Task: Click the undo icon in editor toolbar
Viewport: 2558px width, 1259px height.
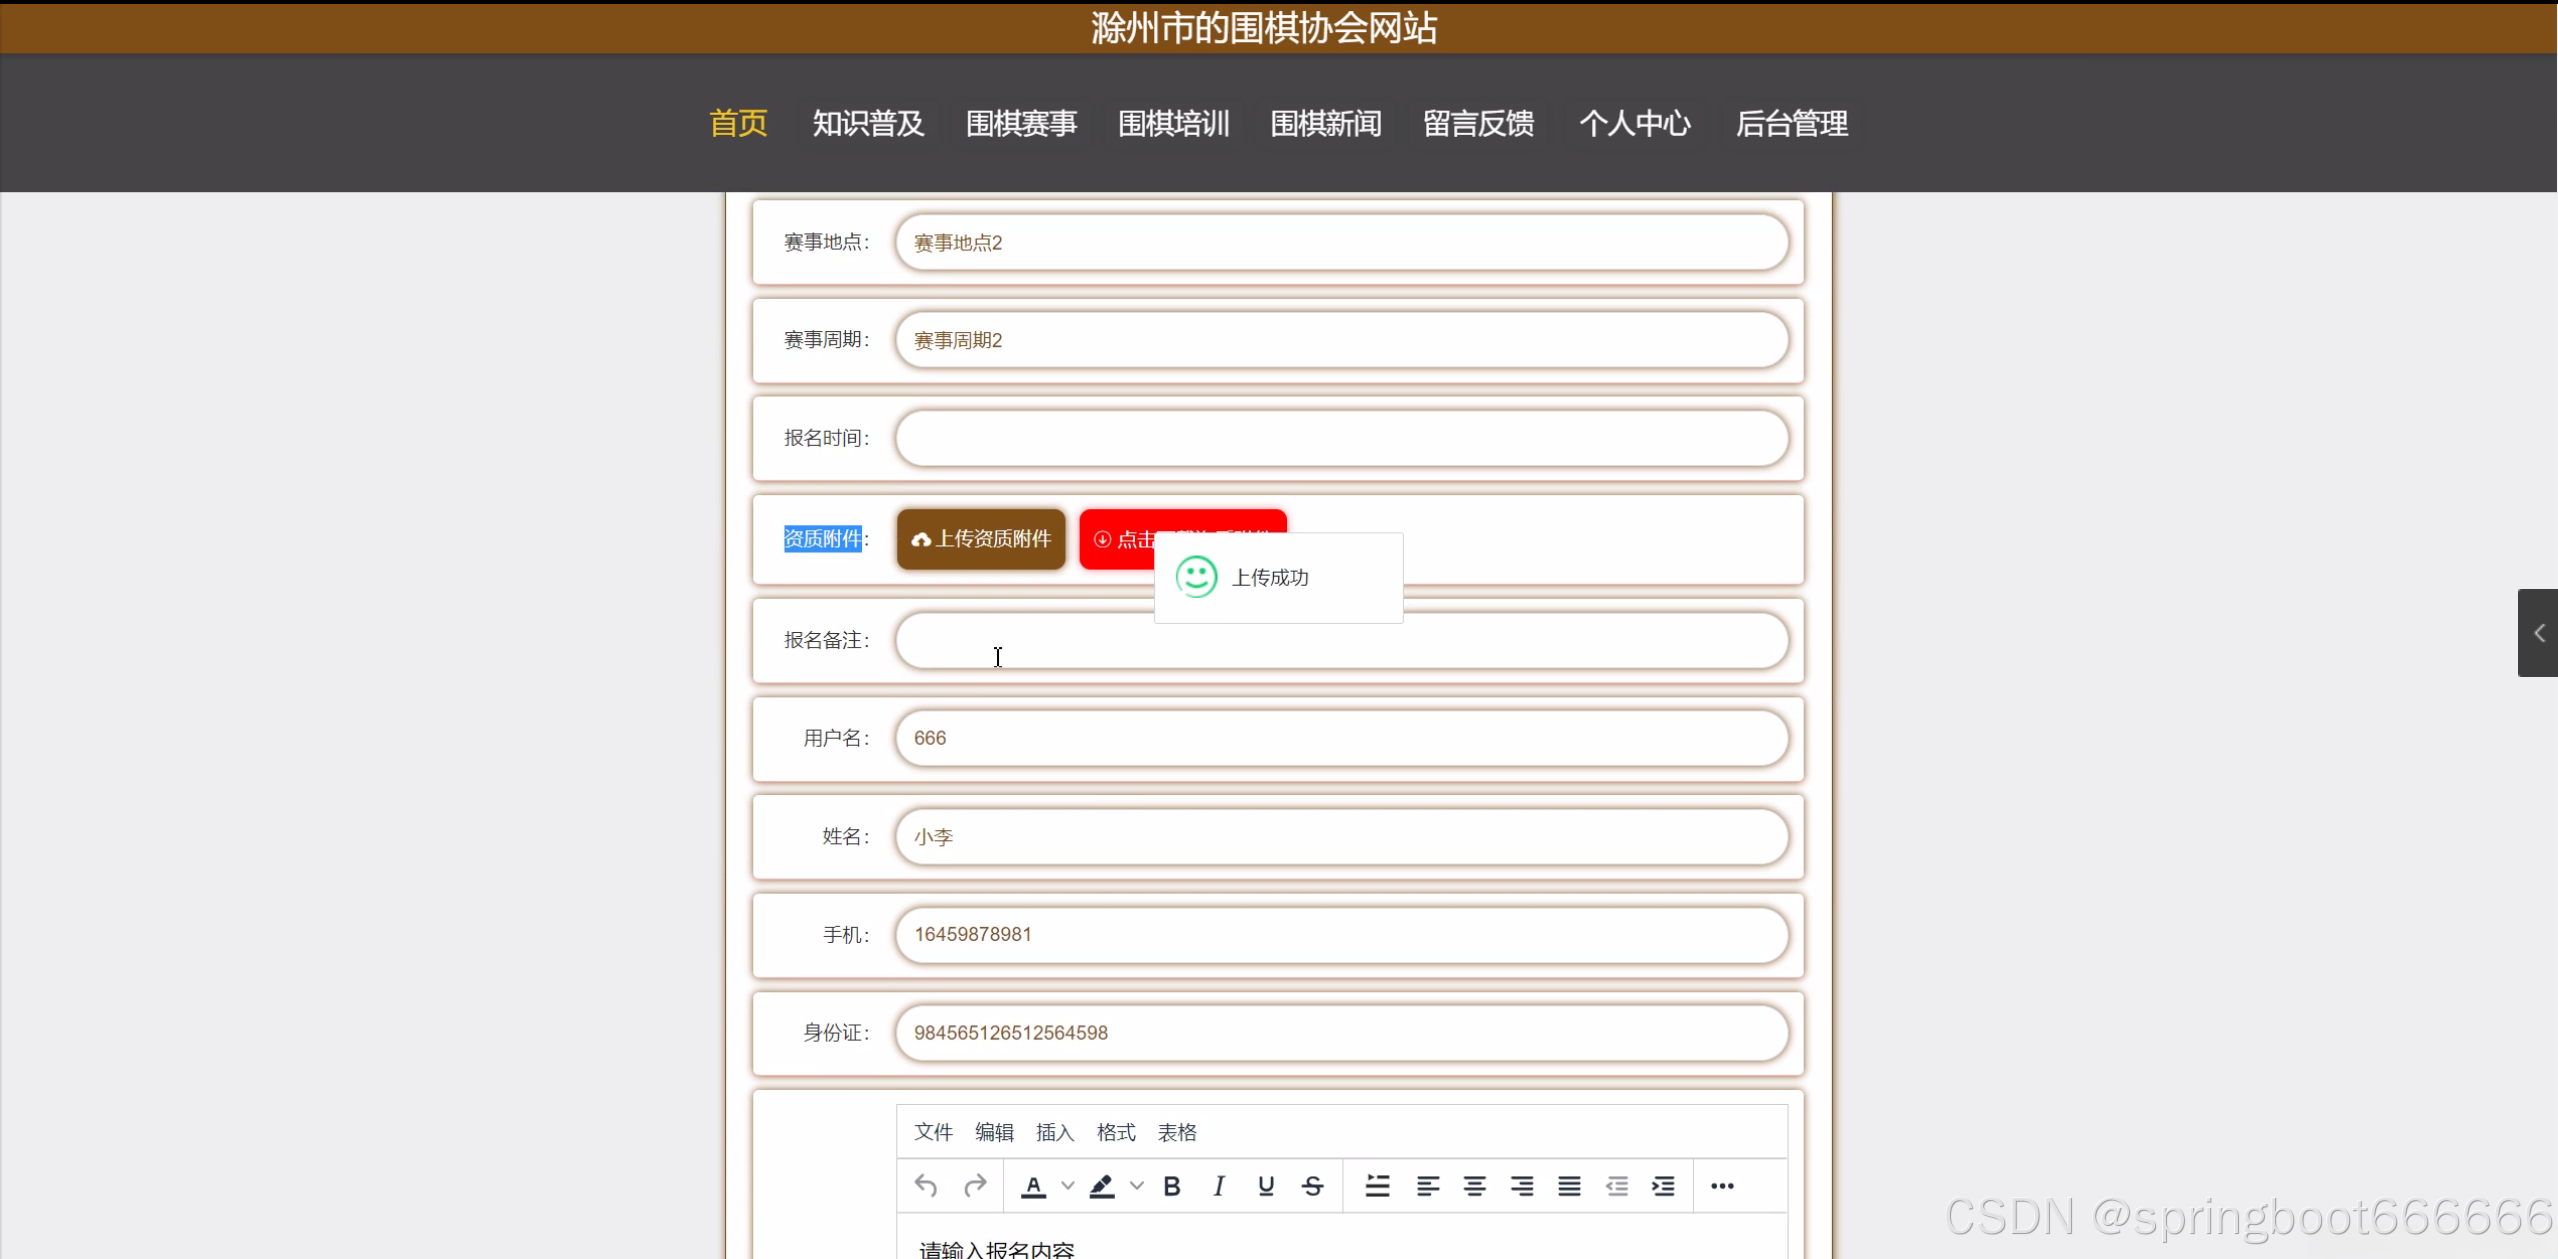Action: click(926, 1186)
